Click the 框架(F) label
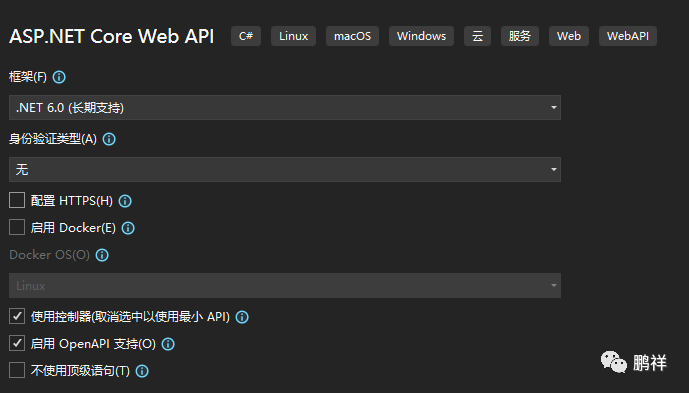The width and height of the screenshot is (689, 393). (28, 77)
